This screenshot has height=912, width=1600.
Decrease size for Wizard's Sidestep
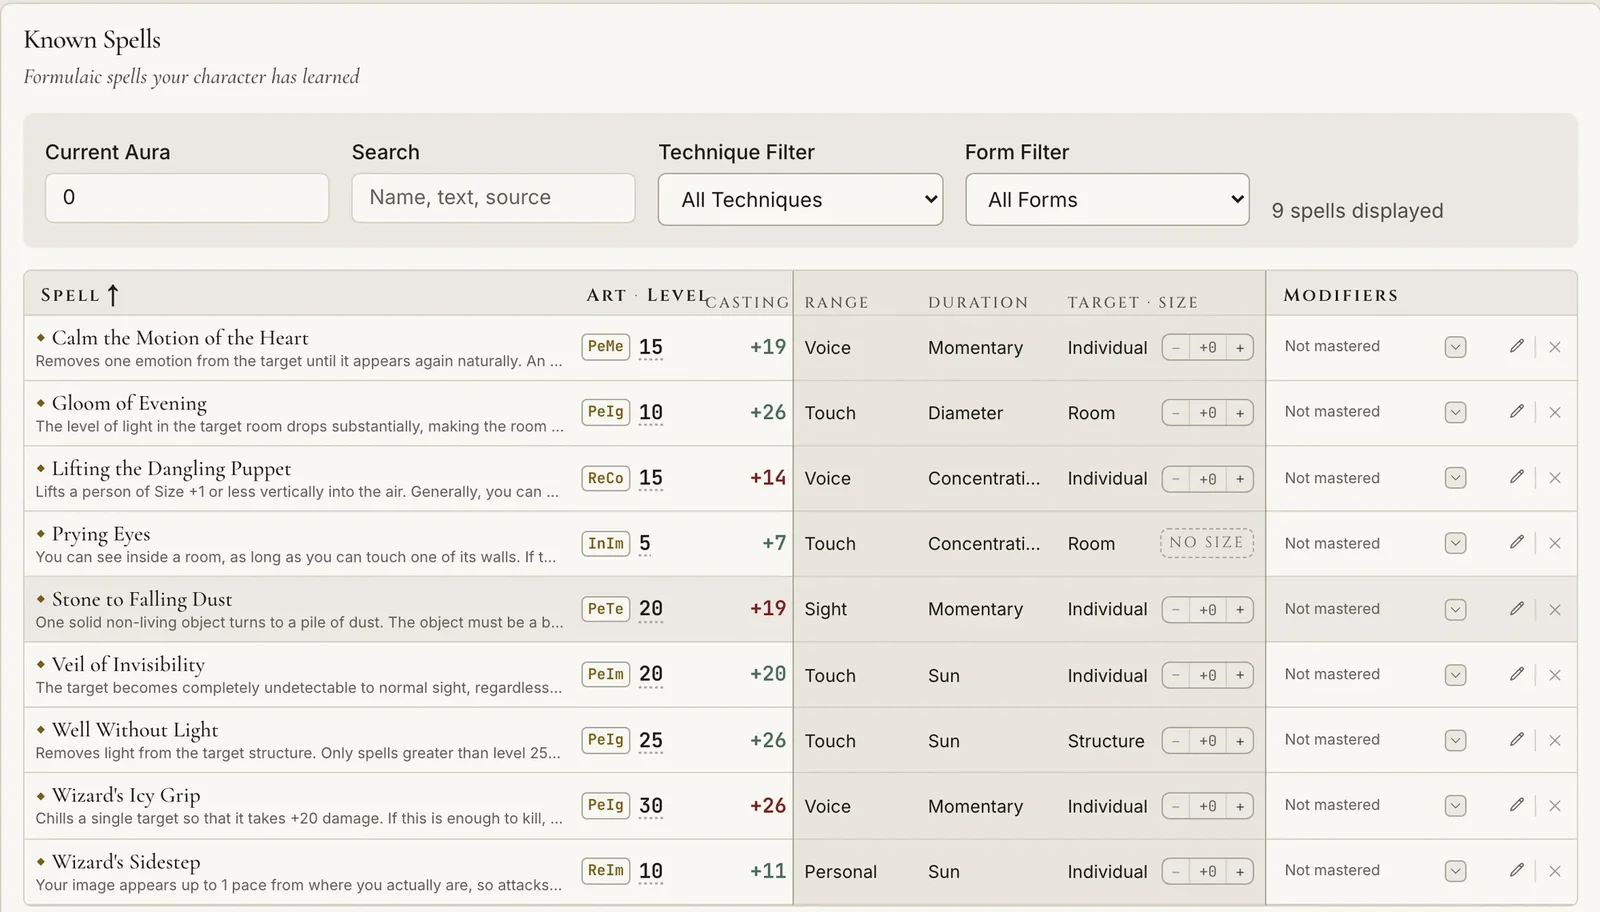click(1176, 872)
